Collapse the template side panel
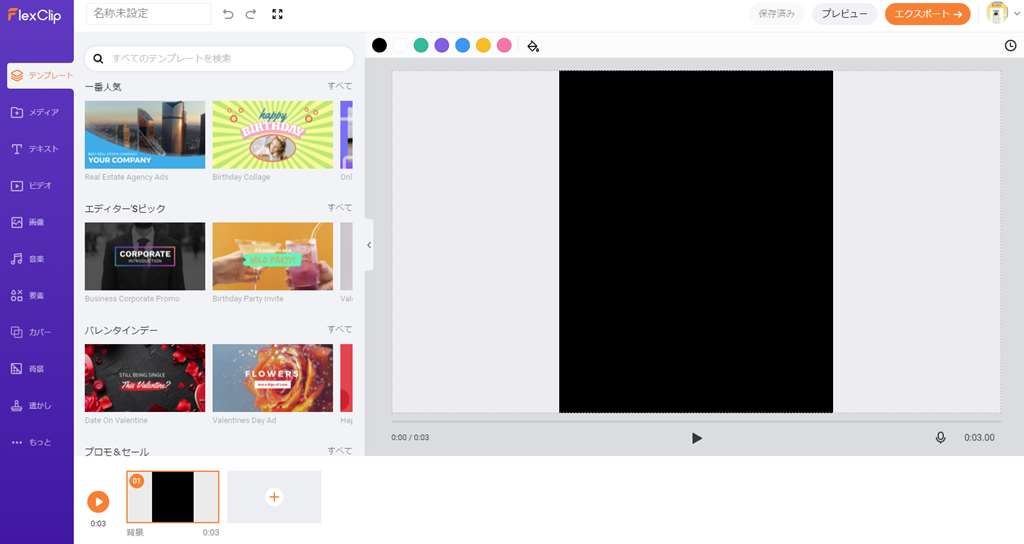Viewport: 1024px width, 544px height. (368, 245)
